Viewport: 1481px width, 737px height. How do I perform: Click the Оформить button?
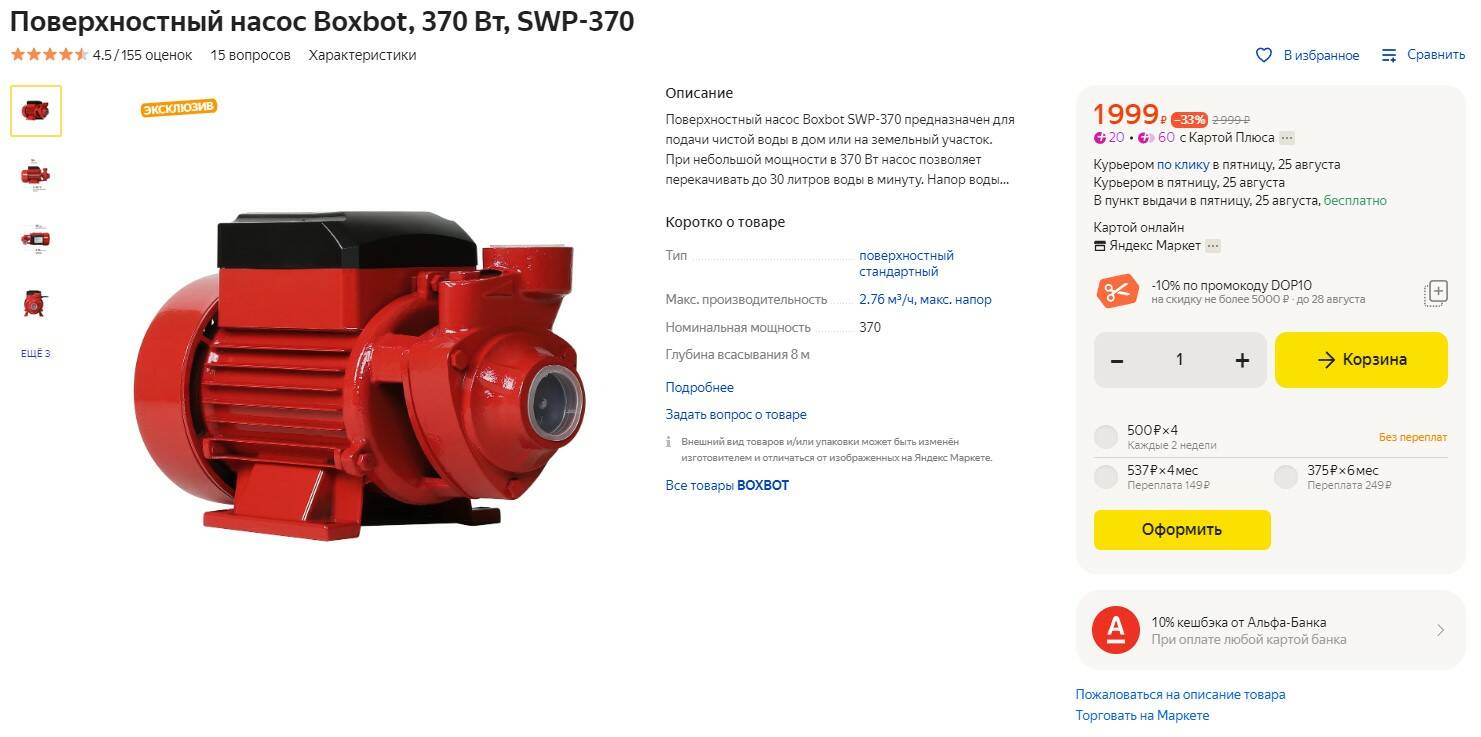click(1182, 530)
